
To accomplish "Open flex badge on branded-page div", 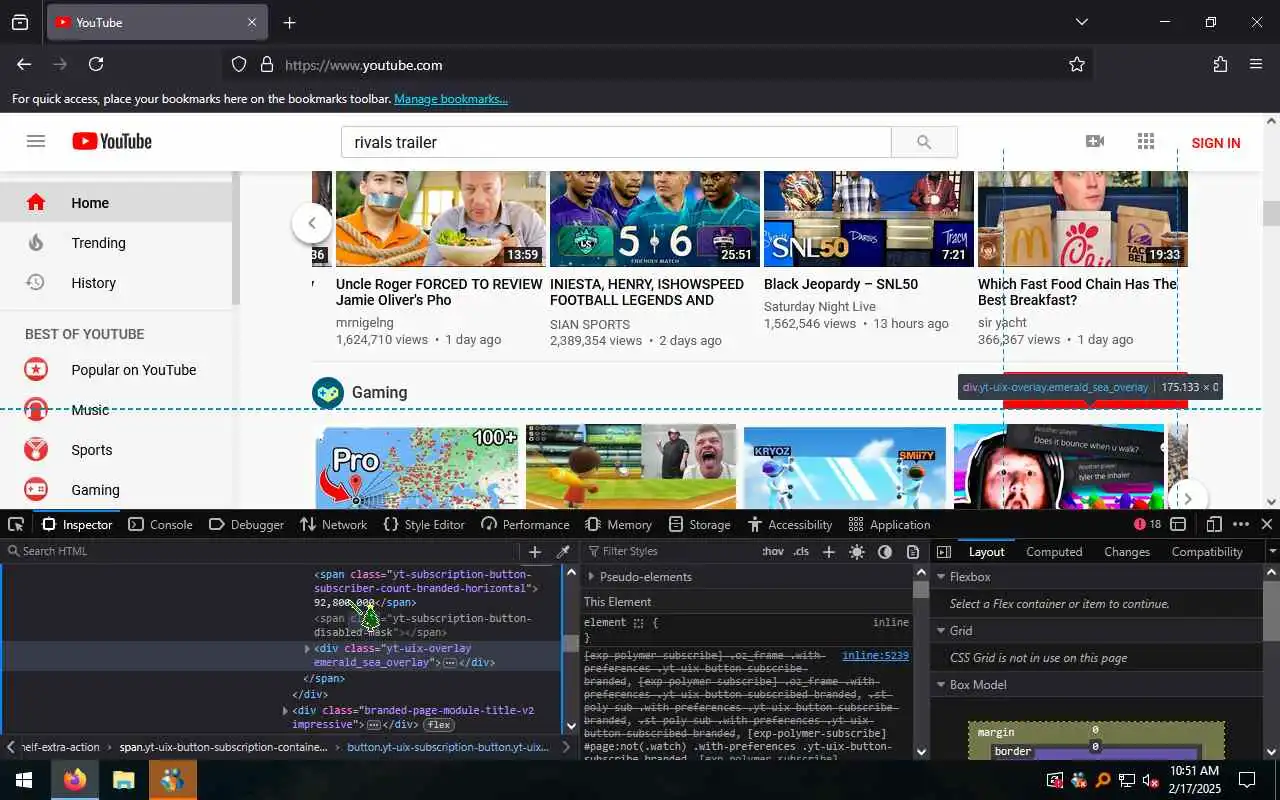I will coord(438,725).
